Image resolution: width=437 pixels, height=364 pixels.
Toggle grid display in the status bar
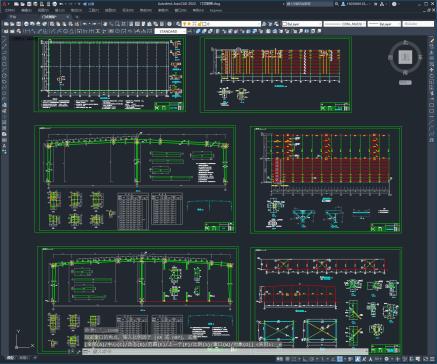[288, 359]
